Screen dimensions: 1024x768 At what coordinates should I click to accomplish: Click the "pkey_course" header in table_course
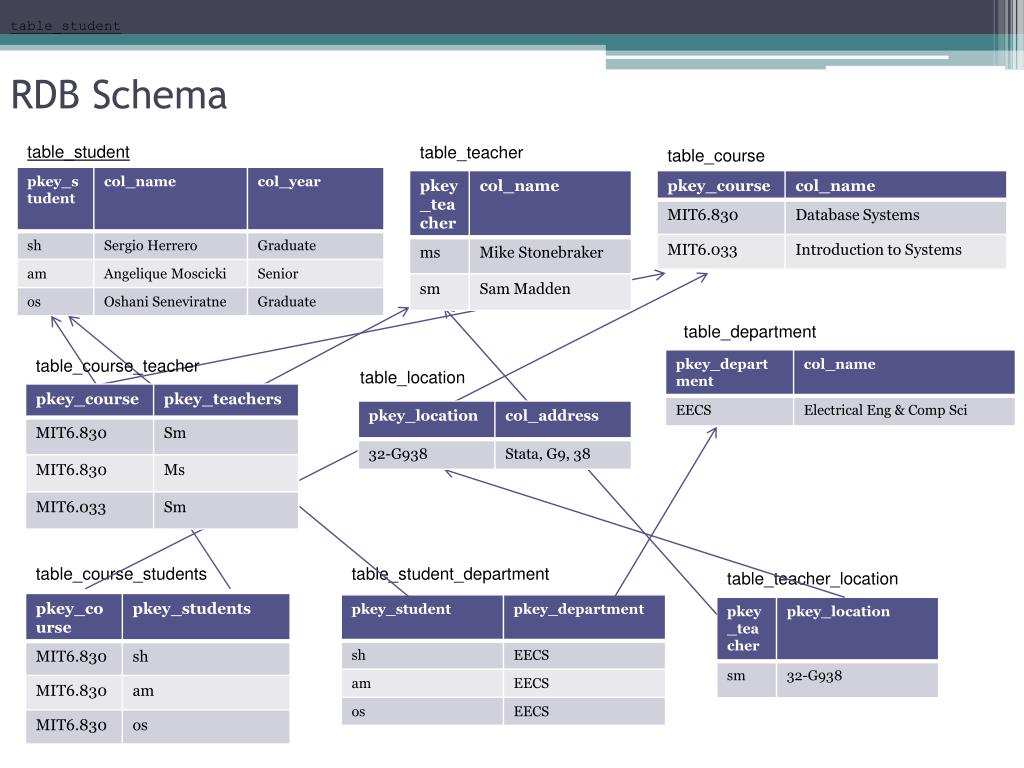(719, 186)
